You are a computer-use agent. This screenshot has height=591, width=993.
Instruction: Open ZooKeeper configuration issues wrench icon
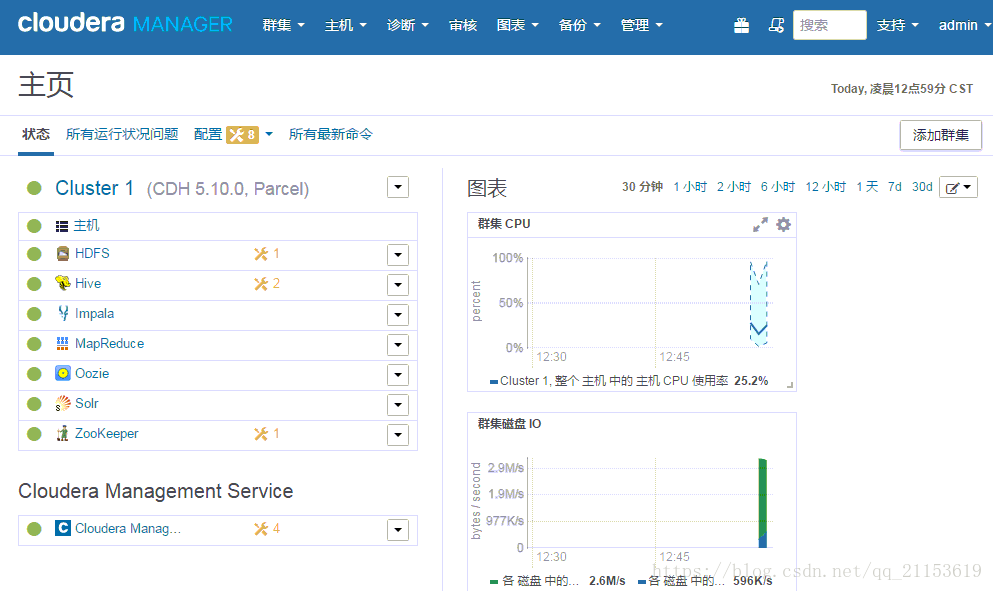pyautogui.click(x=261, y=434)
